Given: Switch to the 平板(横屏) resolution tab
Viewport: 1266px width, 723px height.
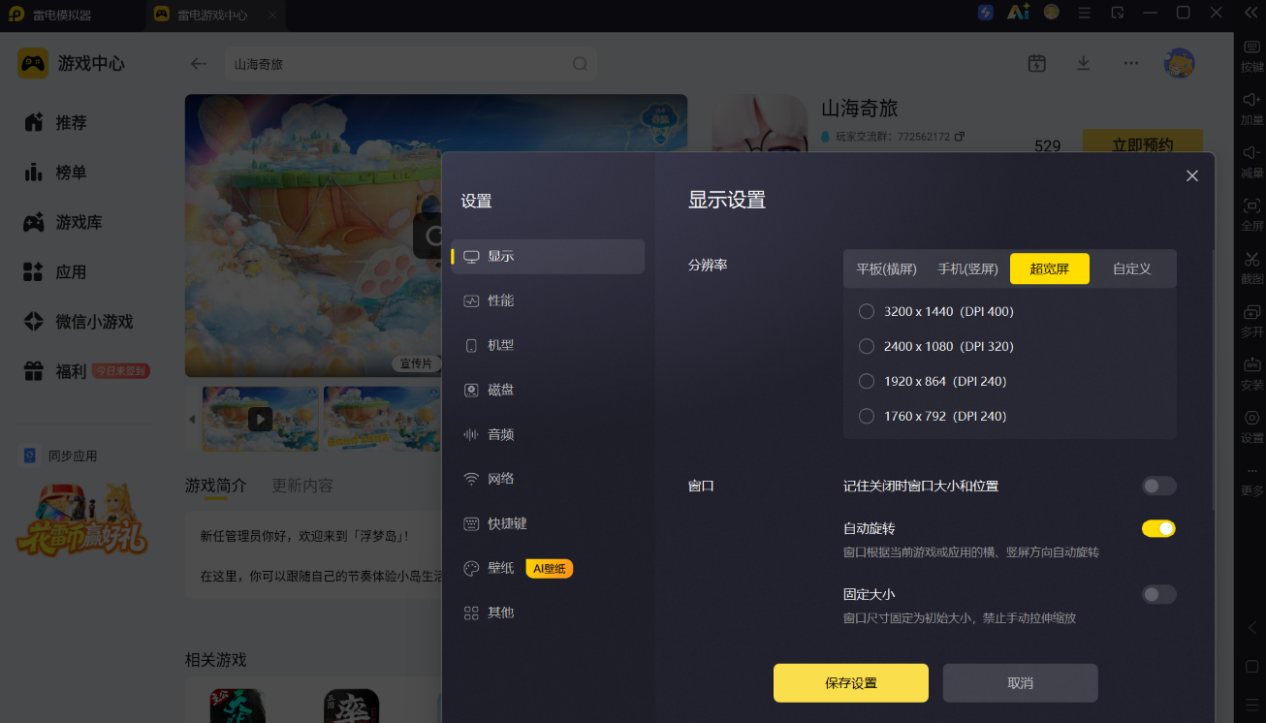Looking at the screenshot, I should [x=886, y=269].
